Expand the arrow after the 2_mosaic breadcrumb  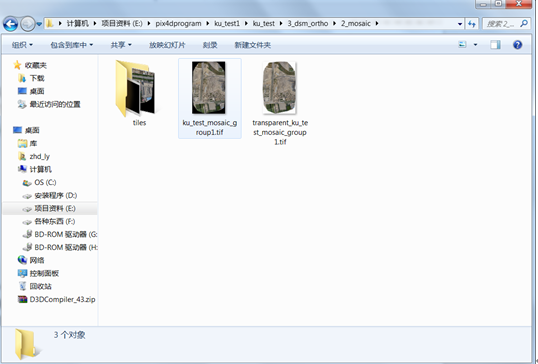tap(377, 23)
